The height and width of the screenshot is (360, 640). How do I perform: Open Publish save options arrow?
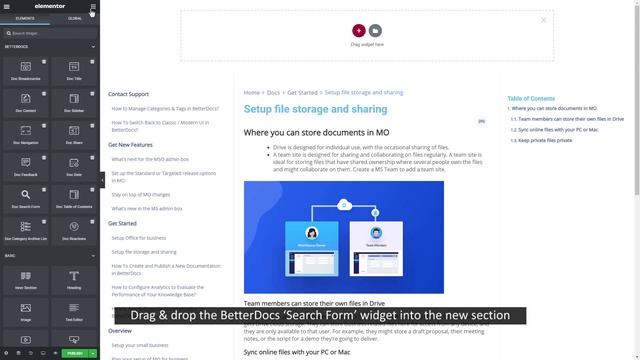pos(93,353)
